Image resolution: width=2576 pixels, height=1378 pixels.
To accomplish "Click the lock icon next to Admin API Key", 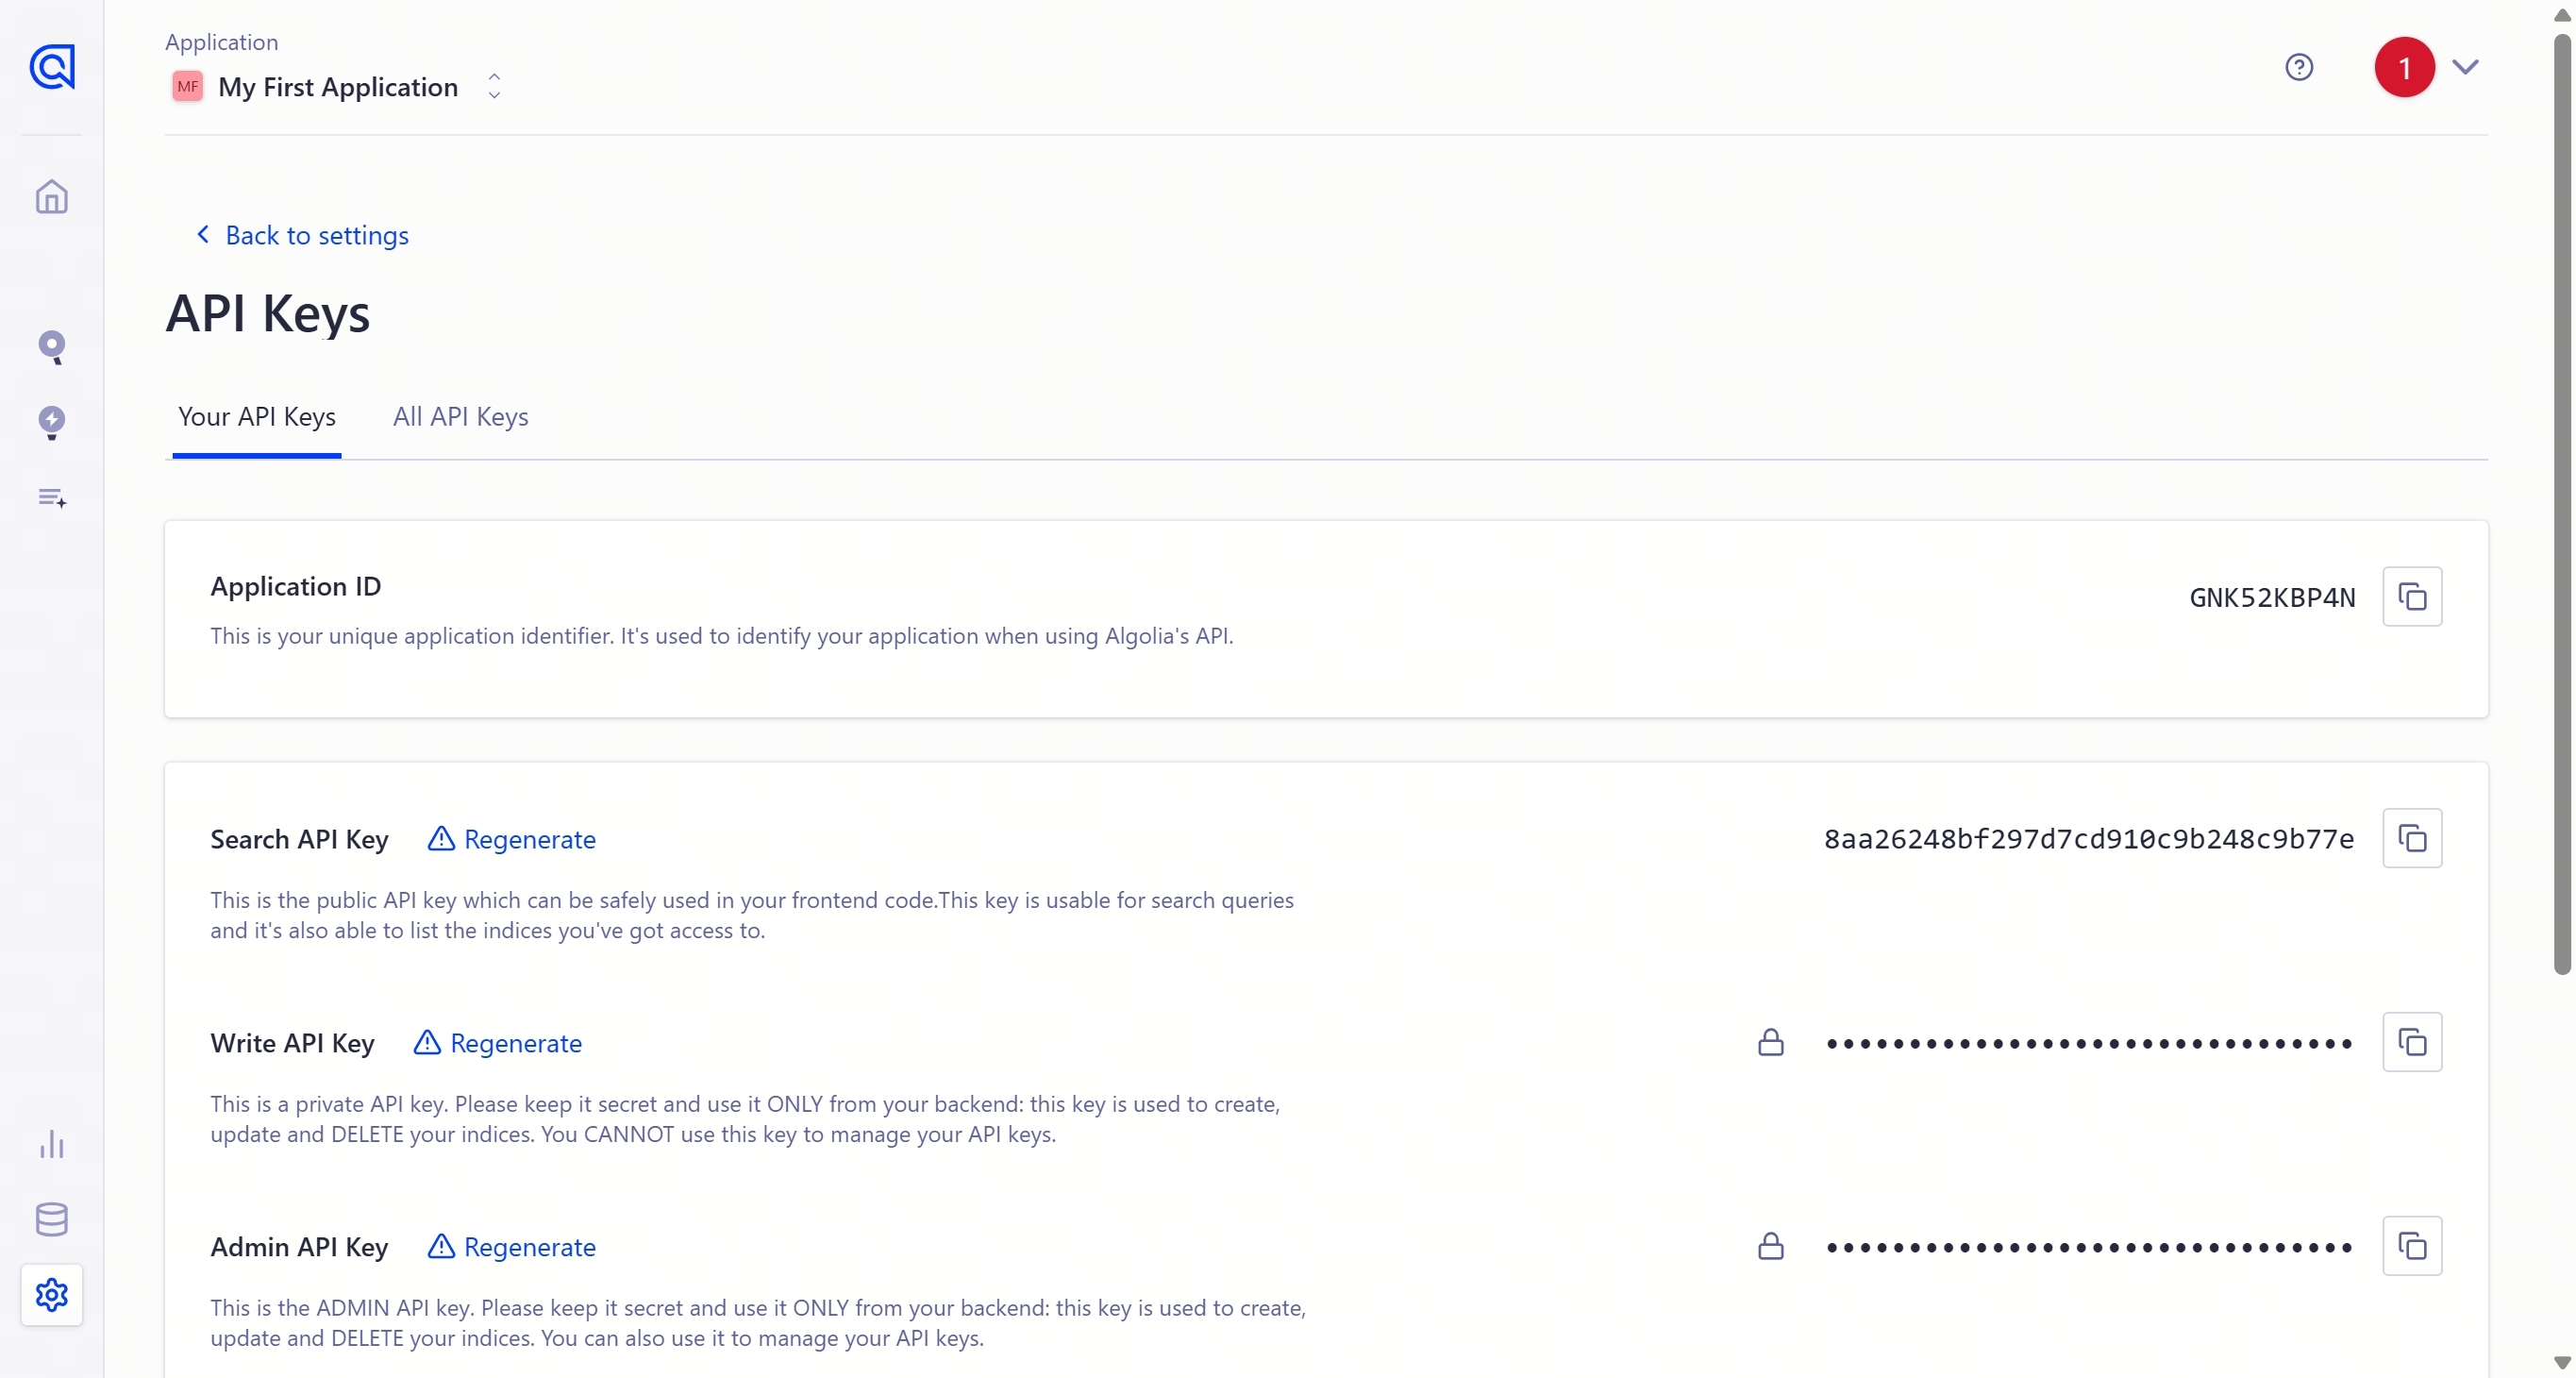I will tap(1771, 1246).
